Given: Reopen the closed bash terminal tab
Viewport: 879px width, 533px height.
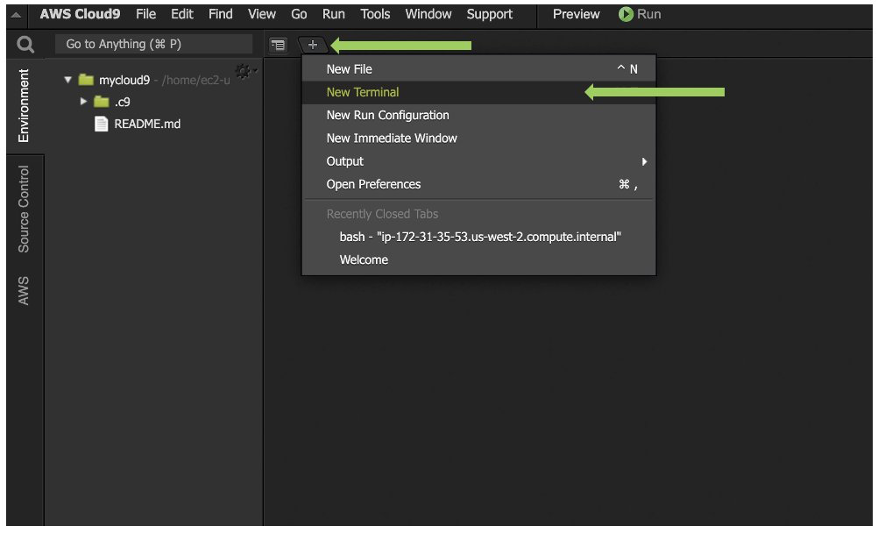Looking at the screenshot, I should [479, 237].
